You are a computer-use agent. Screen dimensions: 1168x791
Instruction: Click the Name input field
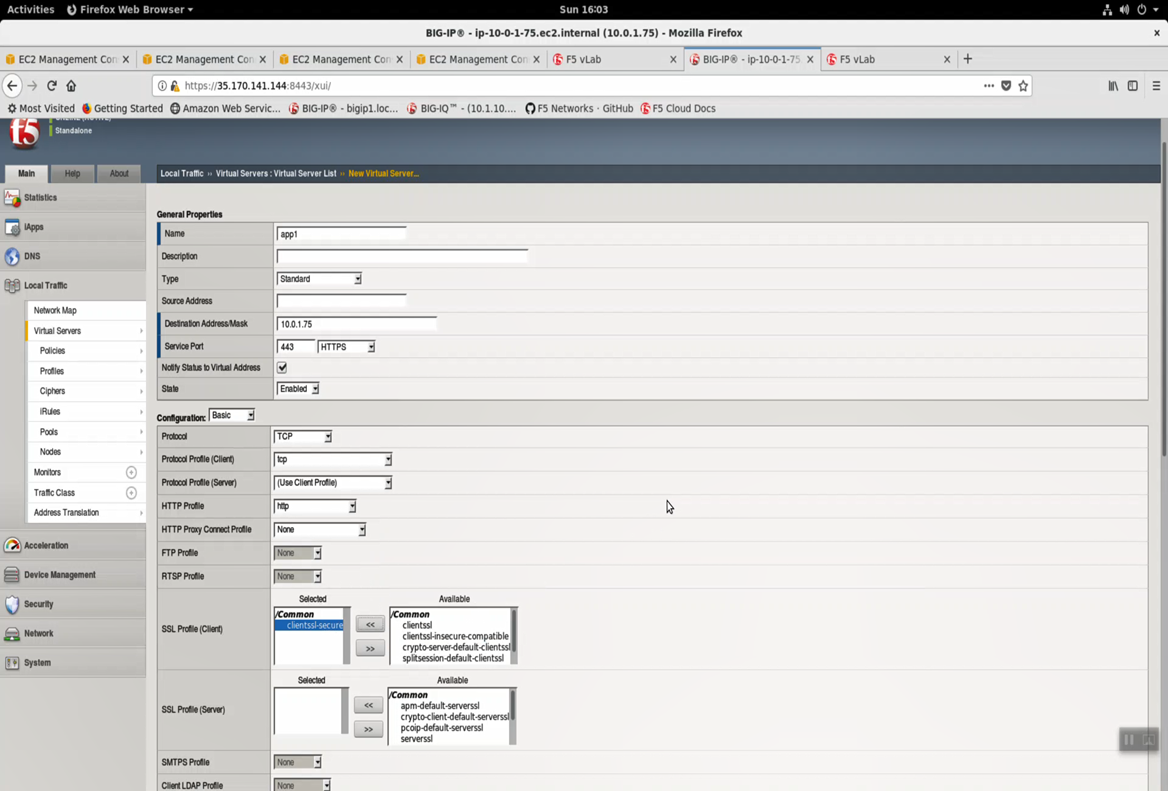tap(341, 234)
